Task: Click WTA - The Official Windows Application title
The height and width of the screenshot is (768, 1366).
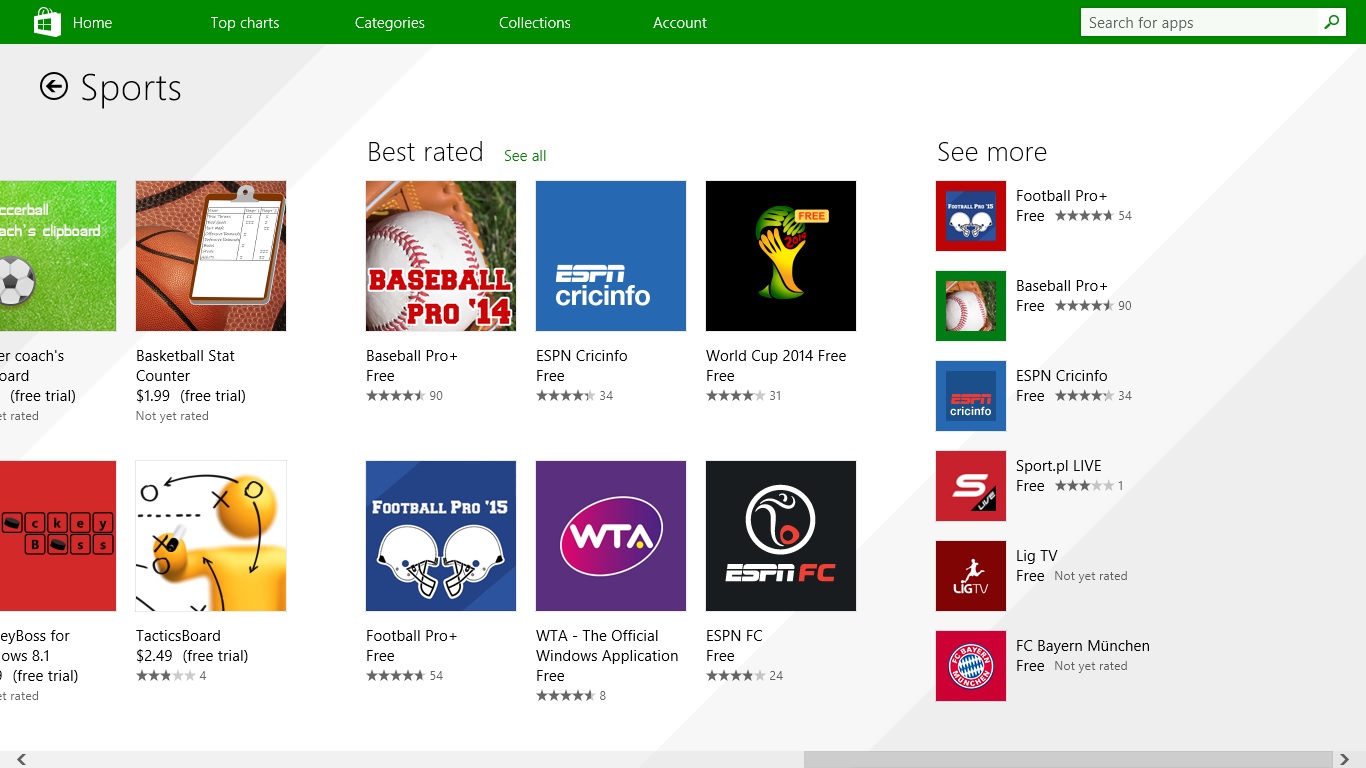Action: coord(607,646)
